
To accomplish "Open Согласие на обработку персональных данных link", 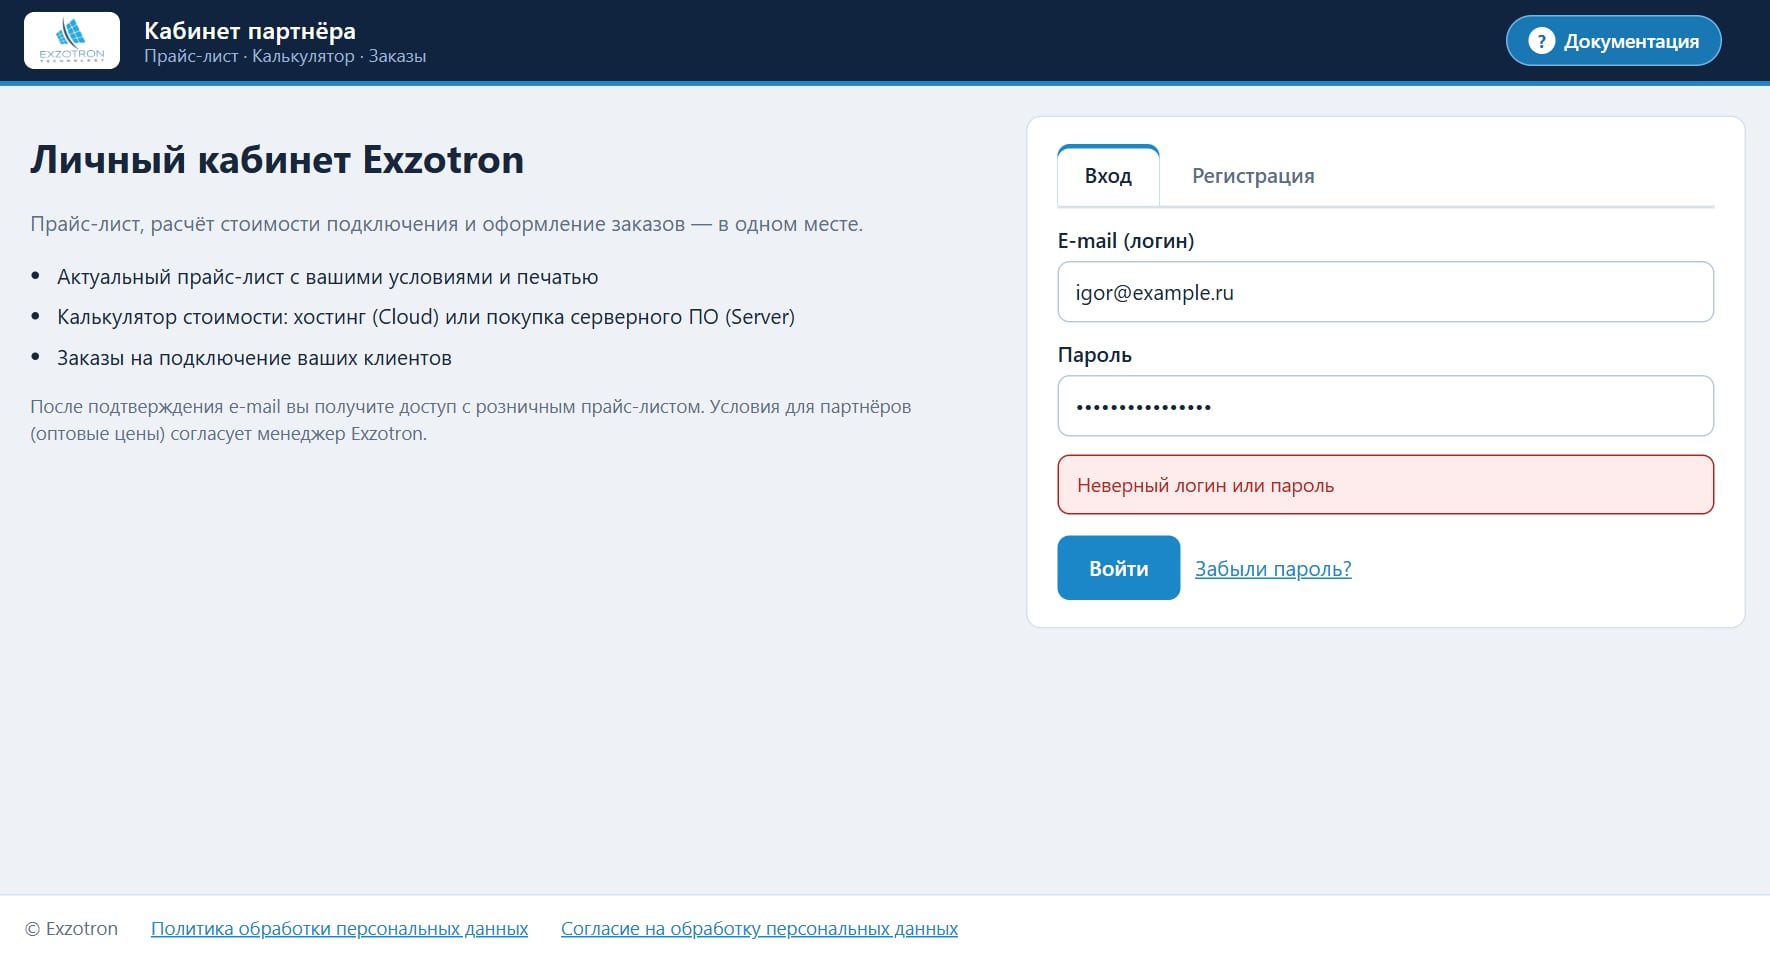I will coord(759,929).
